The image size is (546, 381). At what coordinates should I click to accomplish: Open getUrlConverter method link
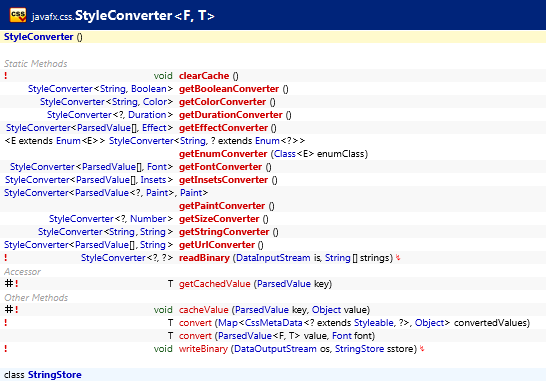pyautogui.click(x=217, y=245)
